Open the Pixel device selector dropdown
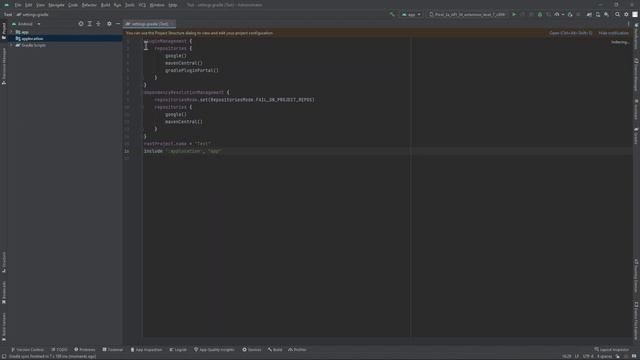The image size is (640, 360). (x=467, y=14)
